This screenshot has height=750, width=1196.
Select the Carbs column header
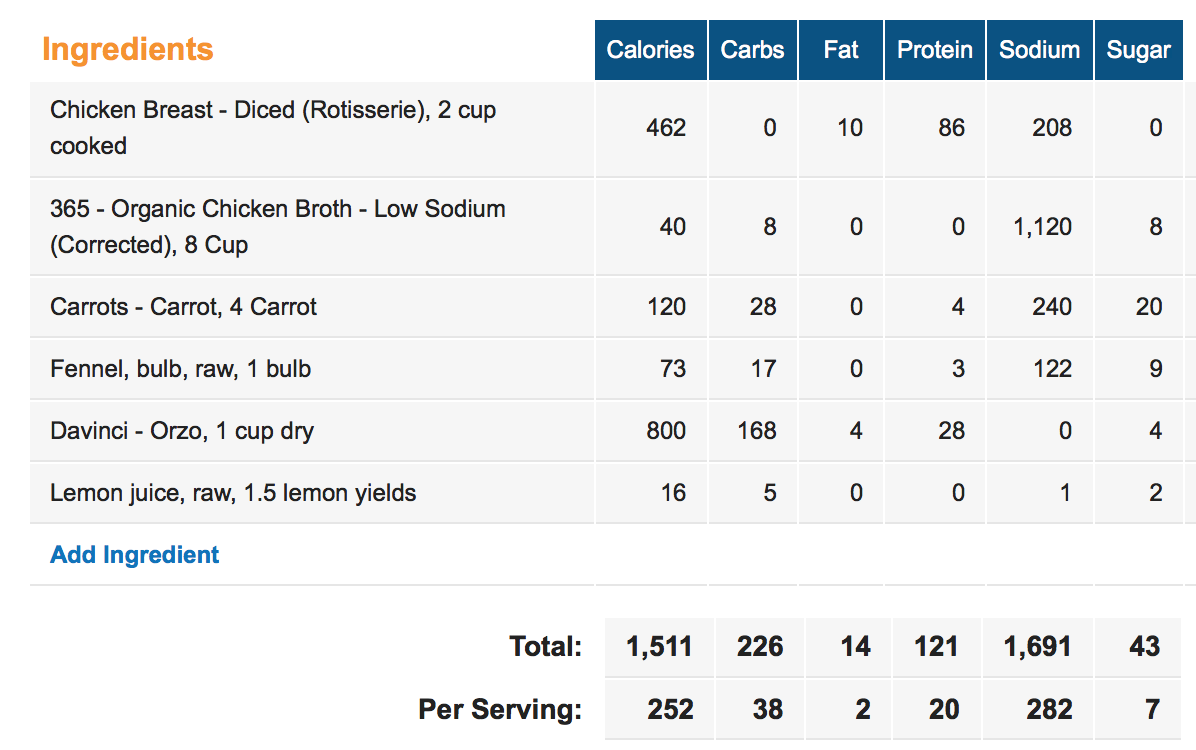pyautogui.click(x=753, y=50)
